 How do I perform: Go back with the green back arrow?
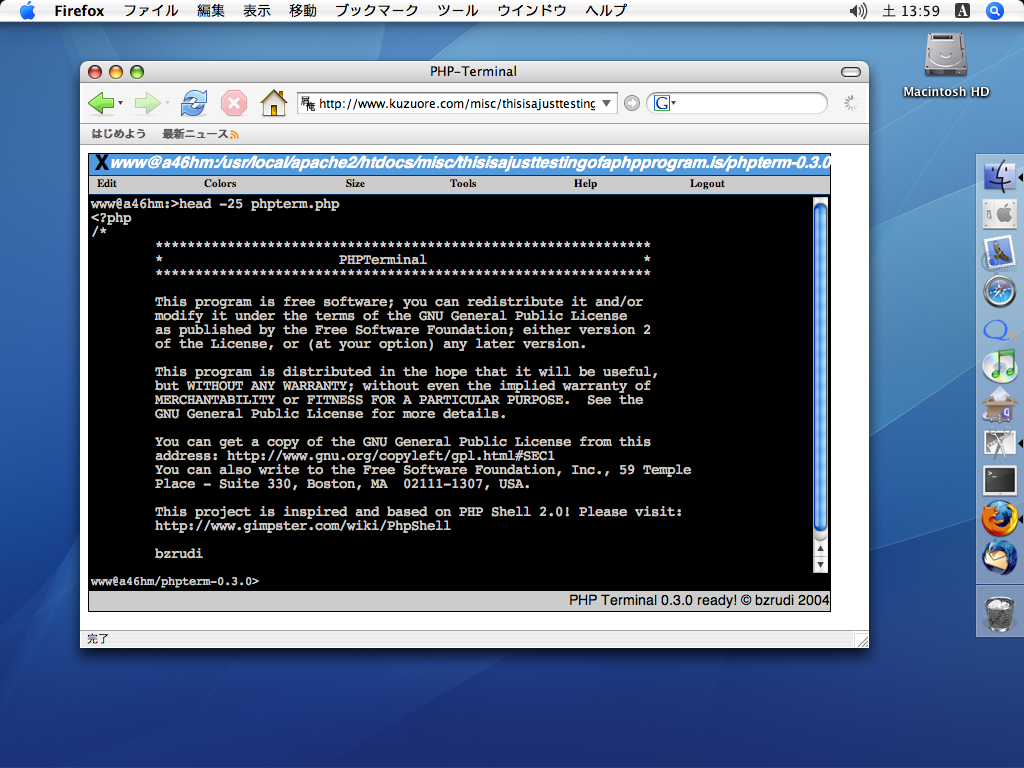tap(101, 103)
